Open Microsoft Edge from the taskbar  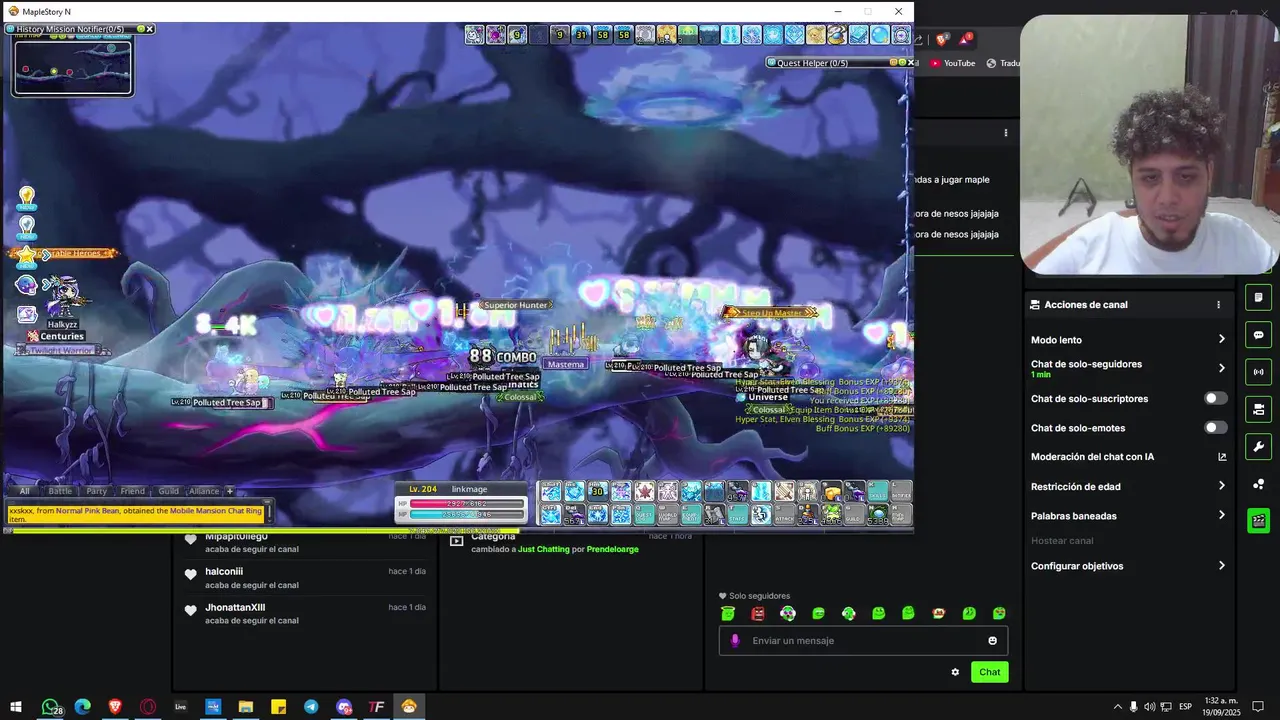coord(82,706)
